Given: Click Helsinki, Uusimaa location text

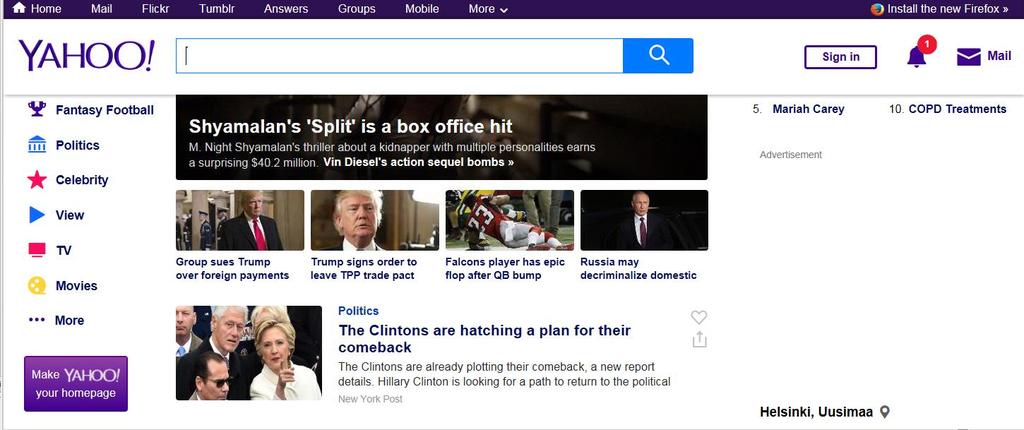Looking at the screenshot, I should [816, 412].
